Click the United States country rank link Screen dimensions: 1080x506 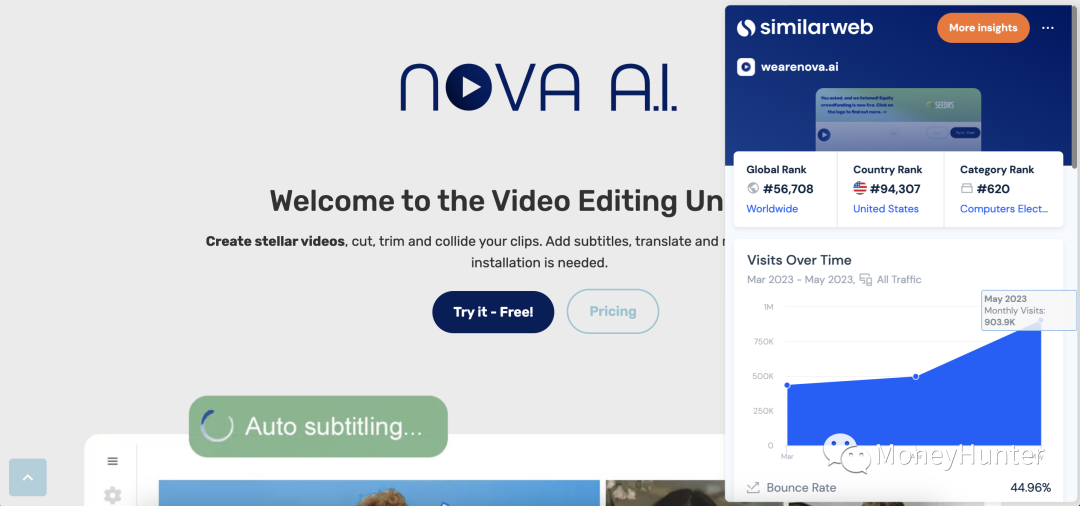coord(886,209)
